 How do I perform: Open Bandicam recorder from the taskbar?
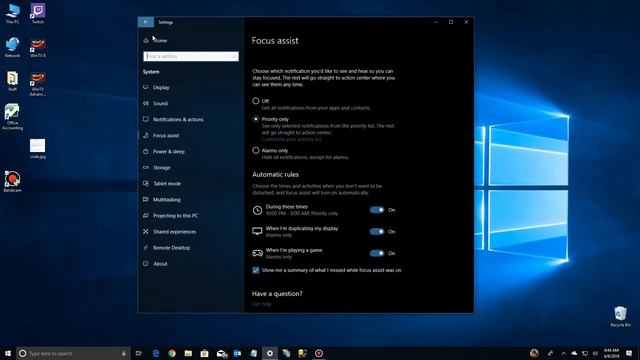click(319, 353)
